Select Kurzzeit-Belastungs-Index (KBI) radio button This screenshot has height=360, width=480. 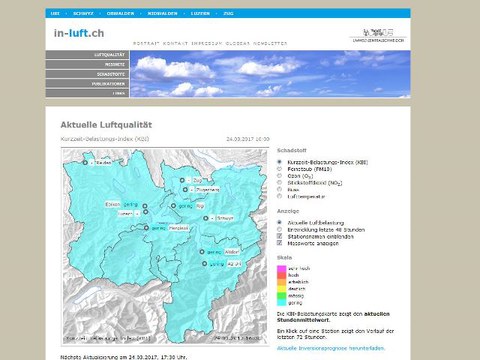coord(280,162)
